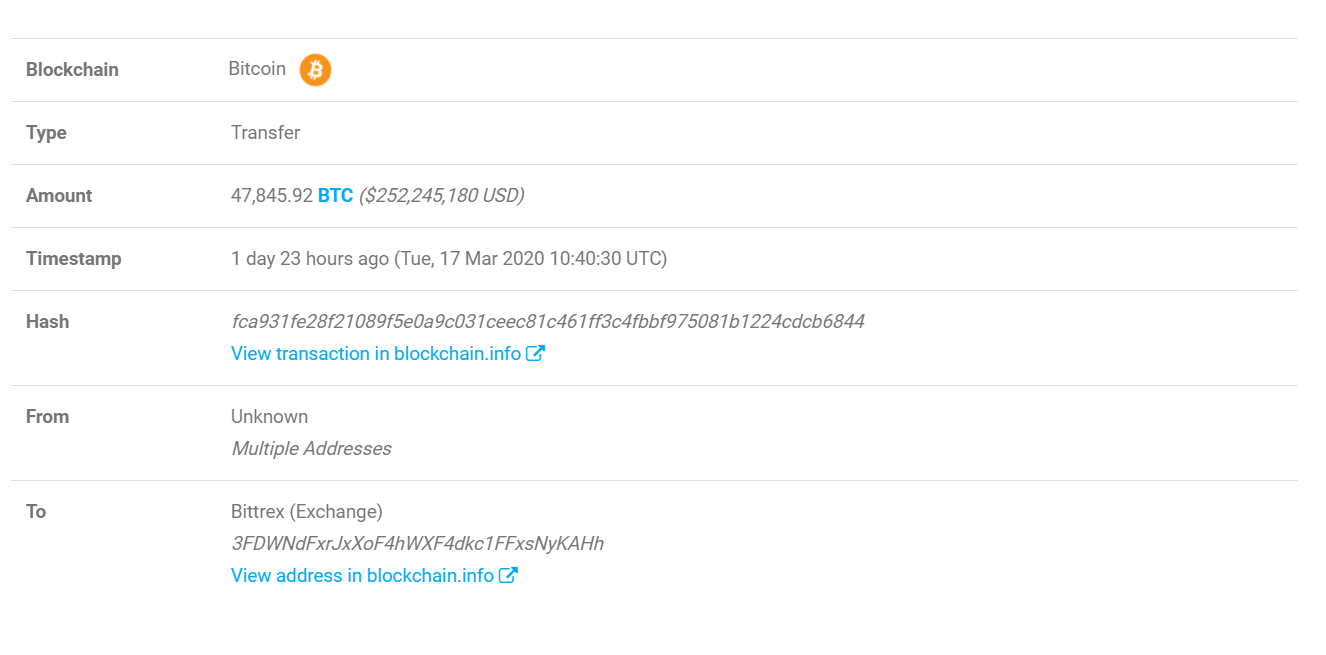This screenshot has height=655, width=1326.
Task: Click the USD value in parentheses
Action: 442,196
